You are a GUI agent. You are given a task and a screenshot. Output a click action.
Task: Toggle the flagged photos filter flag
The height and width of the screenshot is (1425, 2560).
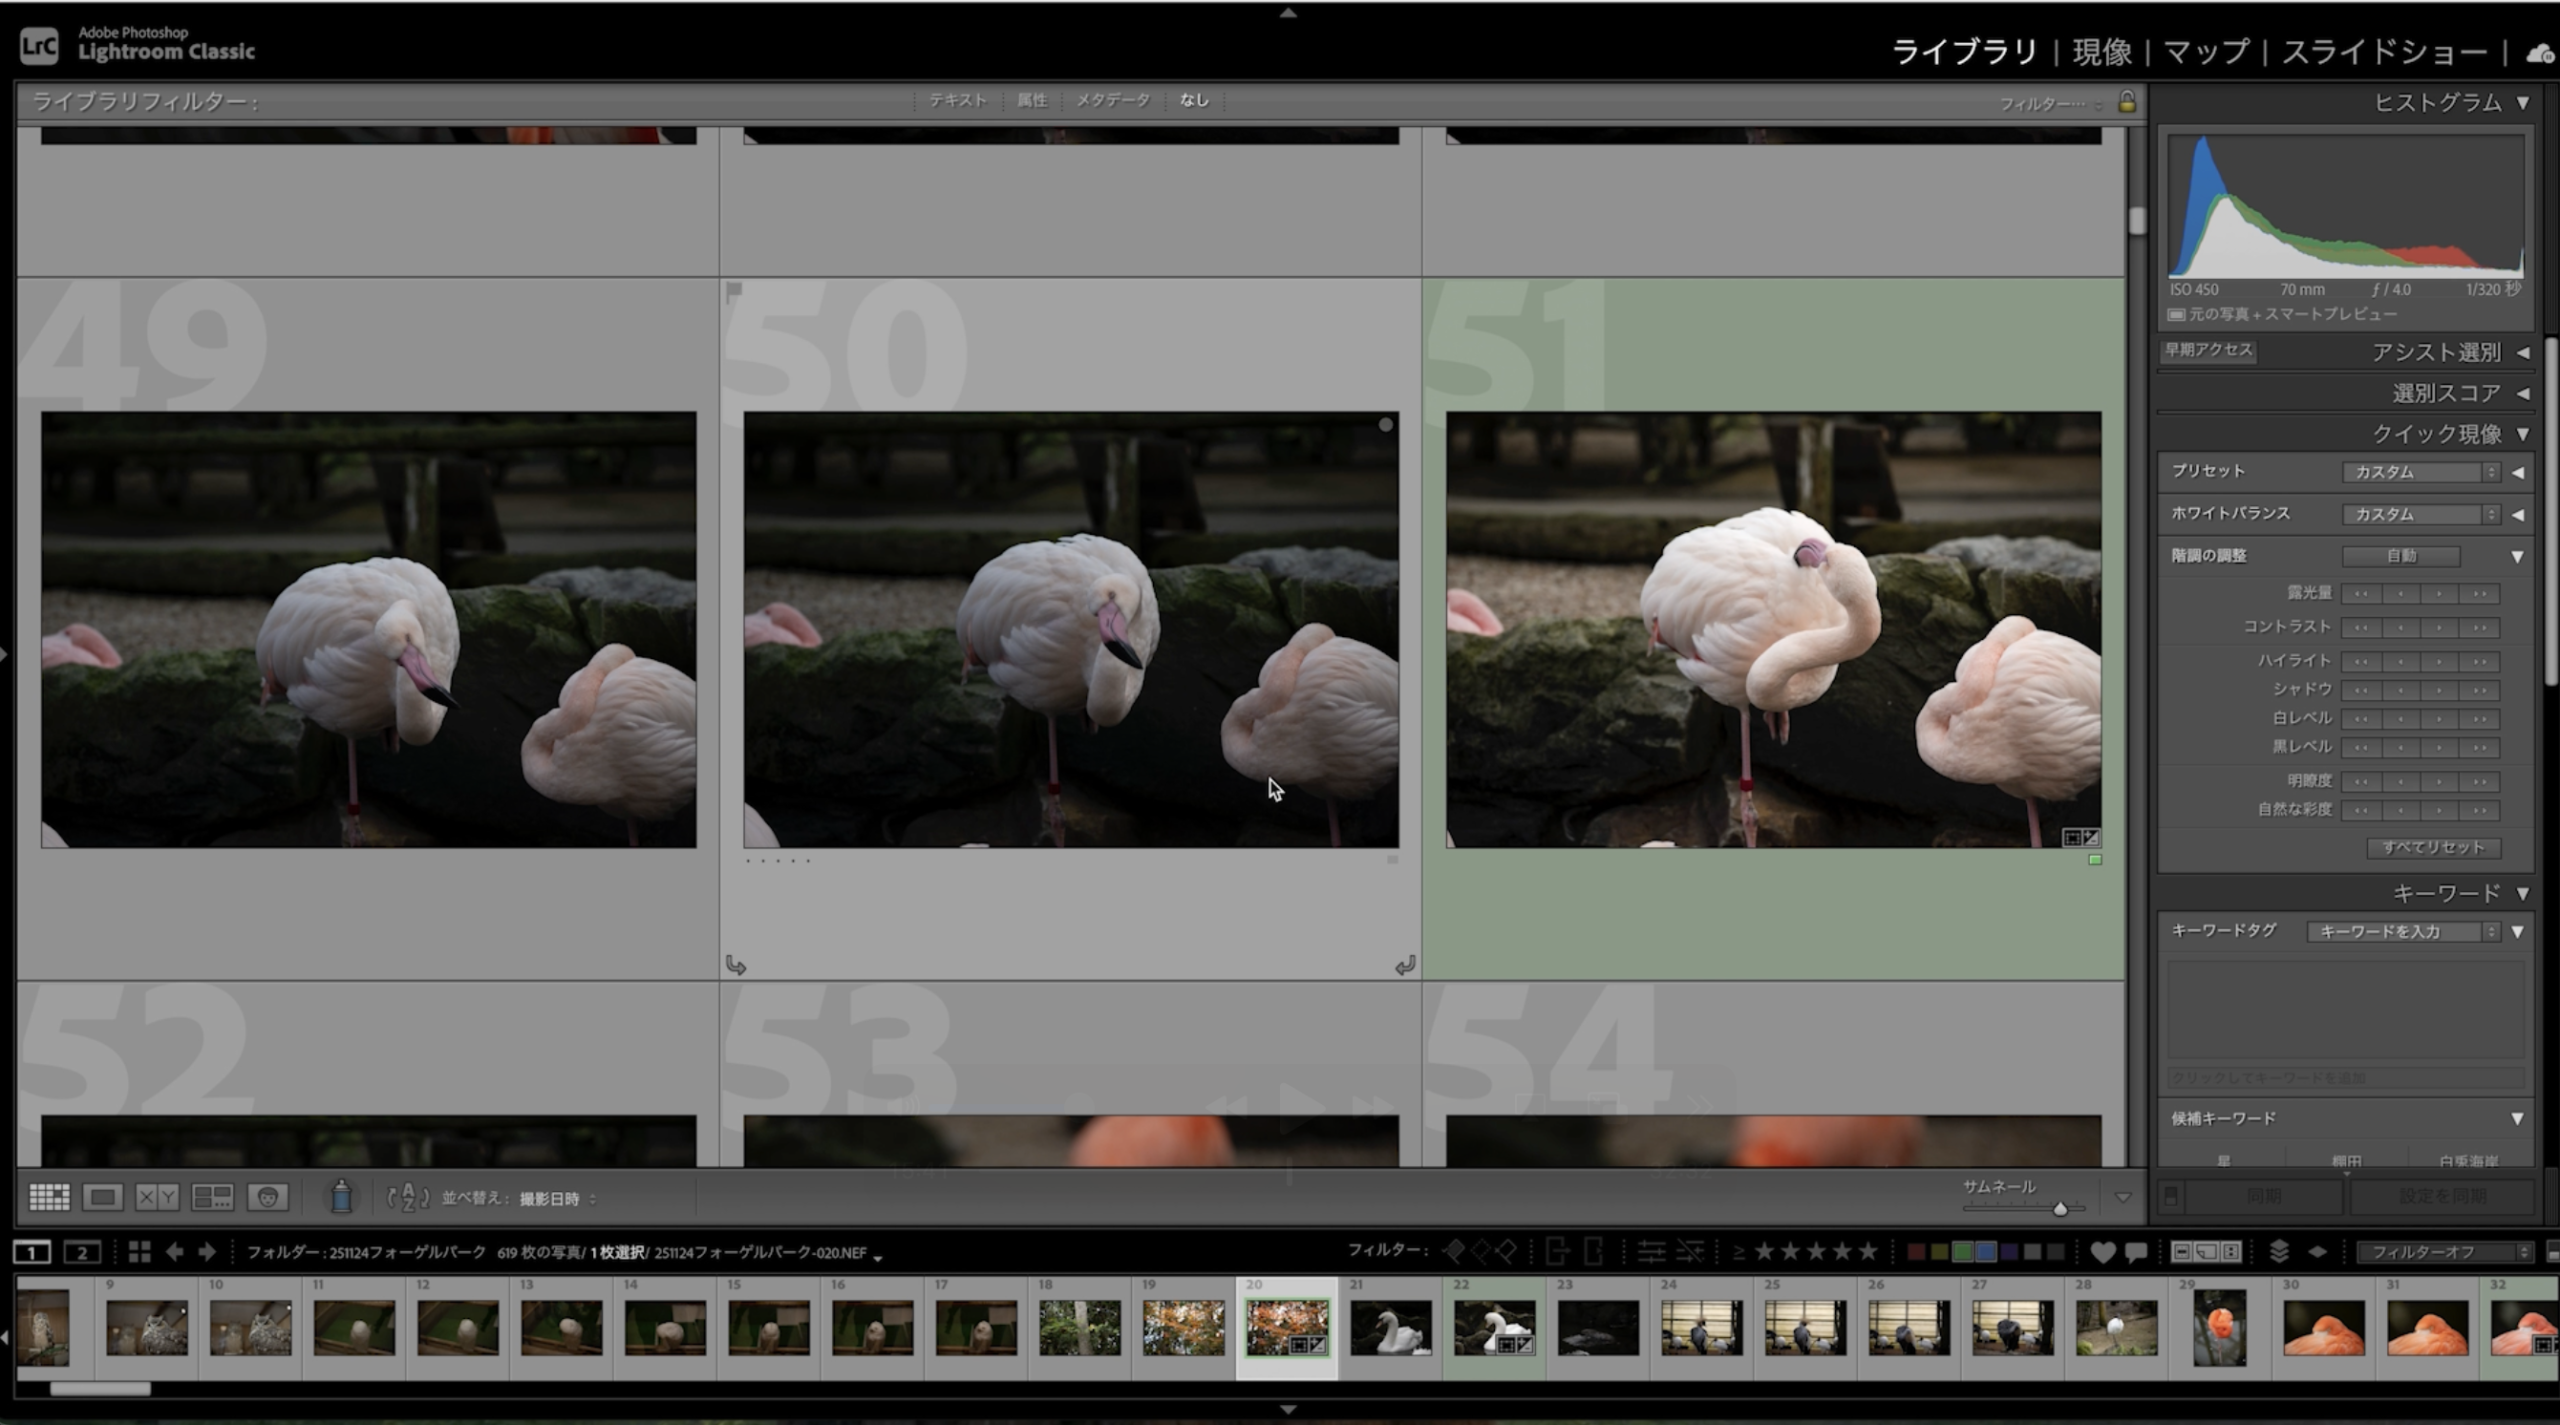(1454, 1251)
